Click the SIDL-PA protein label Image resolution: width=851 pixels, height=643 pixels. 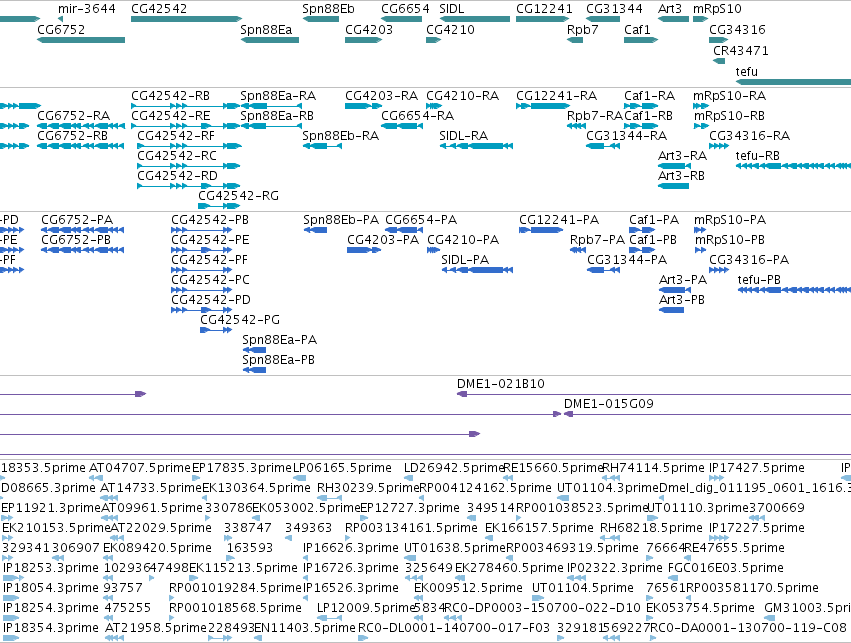[465, 260]
